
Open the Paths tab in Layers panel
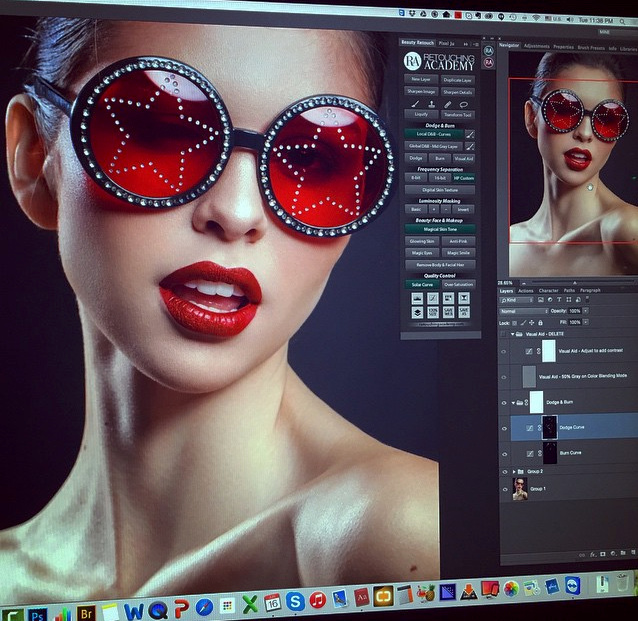(568, 290)
